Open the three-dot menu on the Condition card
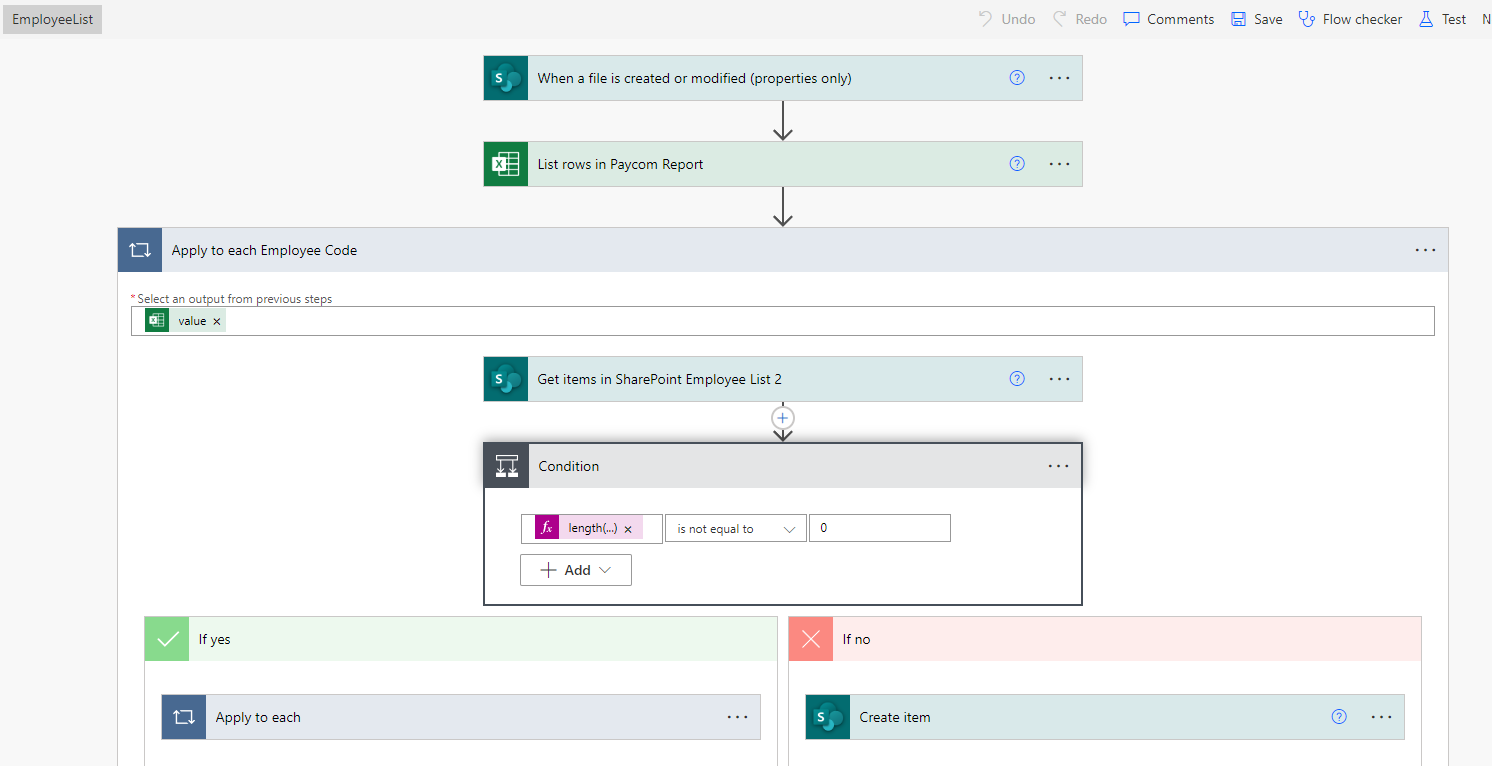This screenshot has width=1492, height=766. click(x=1058, y=466)
